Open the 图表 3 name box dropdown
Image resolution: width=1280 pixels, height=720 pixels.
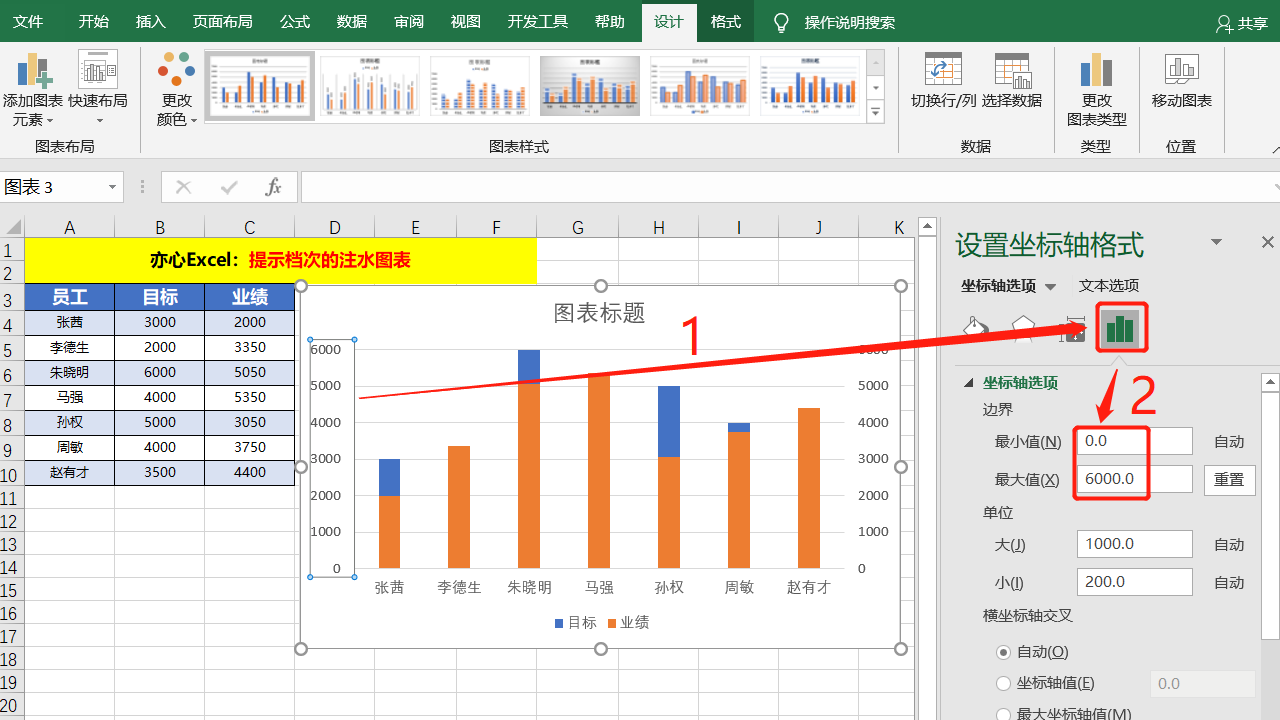tap(112, 187)
